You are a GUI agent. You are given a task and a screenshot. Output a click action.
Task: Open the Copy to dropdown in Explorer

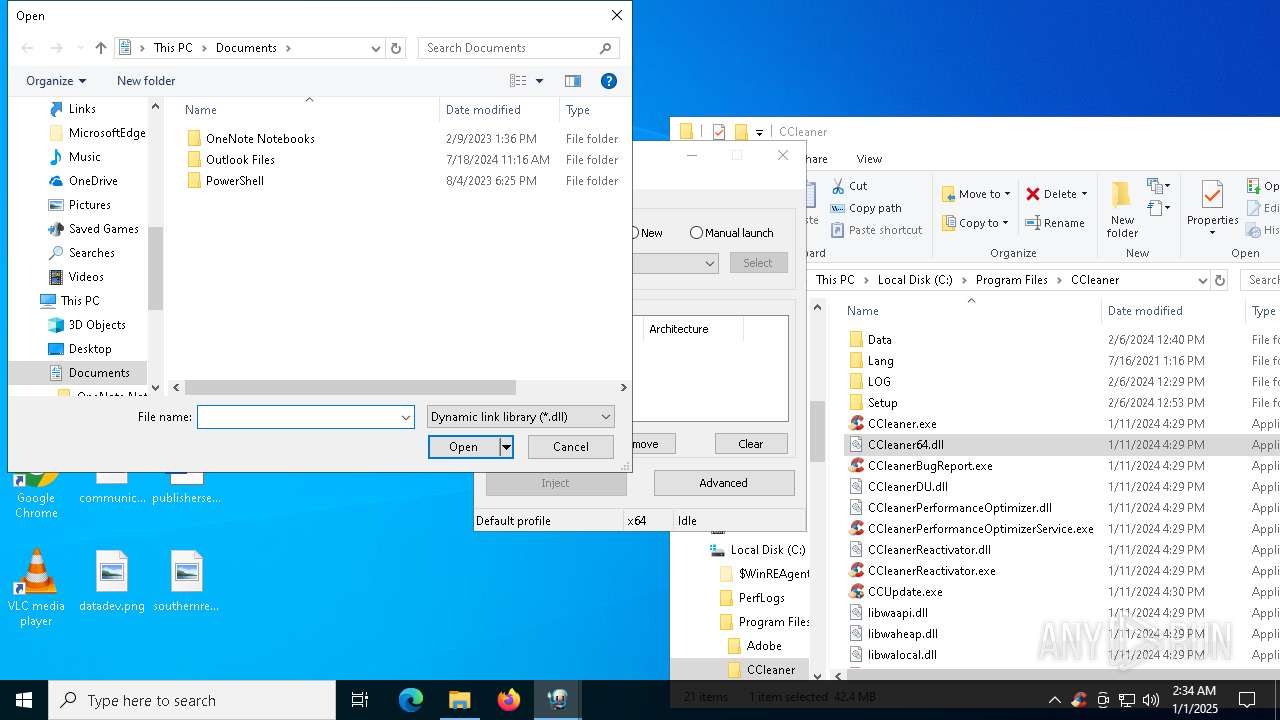(976, 223)
